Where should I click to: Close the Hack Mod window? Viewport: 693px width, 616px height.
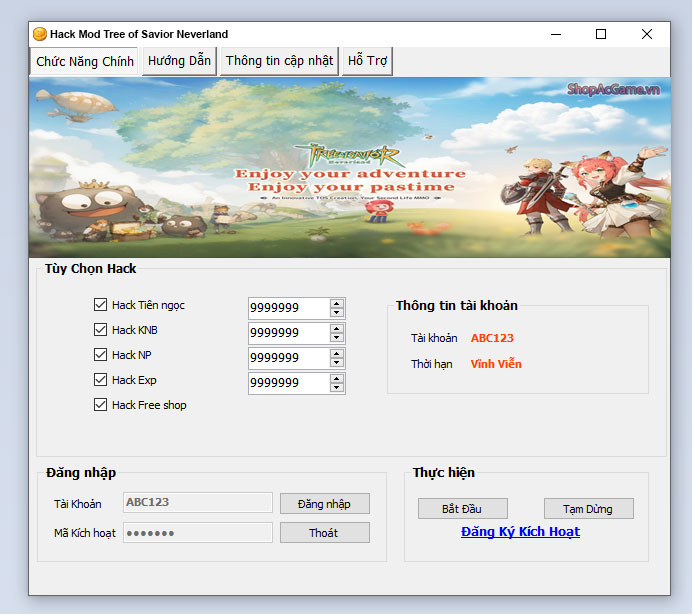coord(647,34)
